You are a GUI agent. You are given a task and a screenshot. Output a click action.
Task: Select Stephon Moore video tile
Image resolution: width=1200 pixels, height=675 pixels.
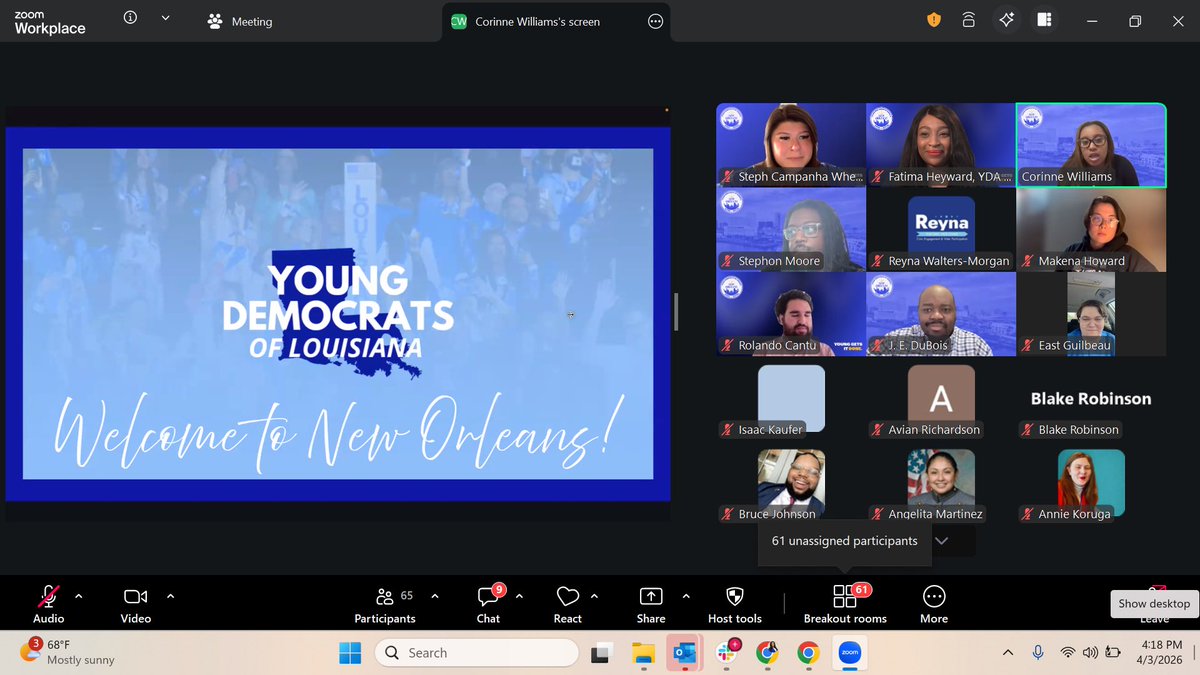tap(791, 230)
